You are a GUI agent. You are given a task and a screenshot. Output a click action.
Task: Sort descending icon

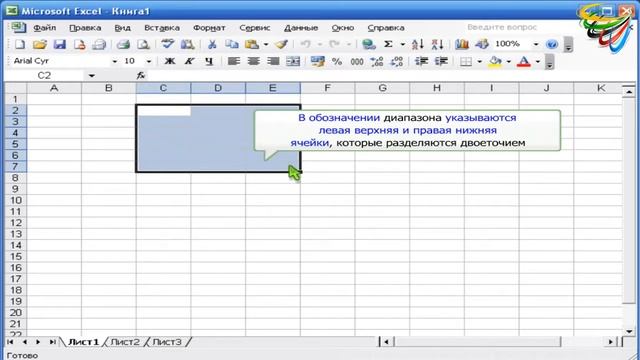[438, 44]
